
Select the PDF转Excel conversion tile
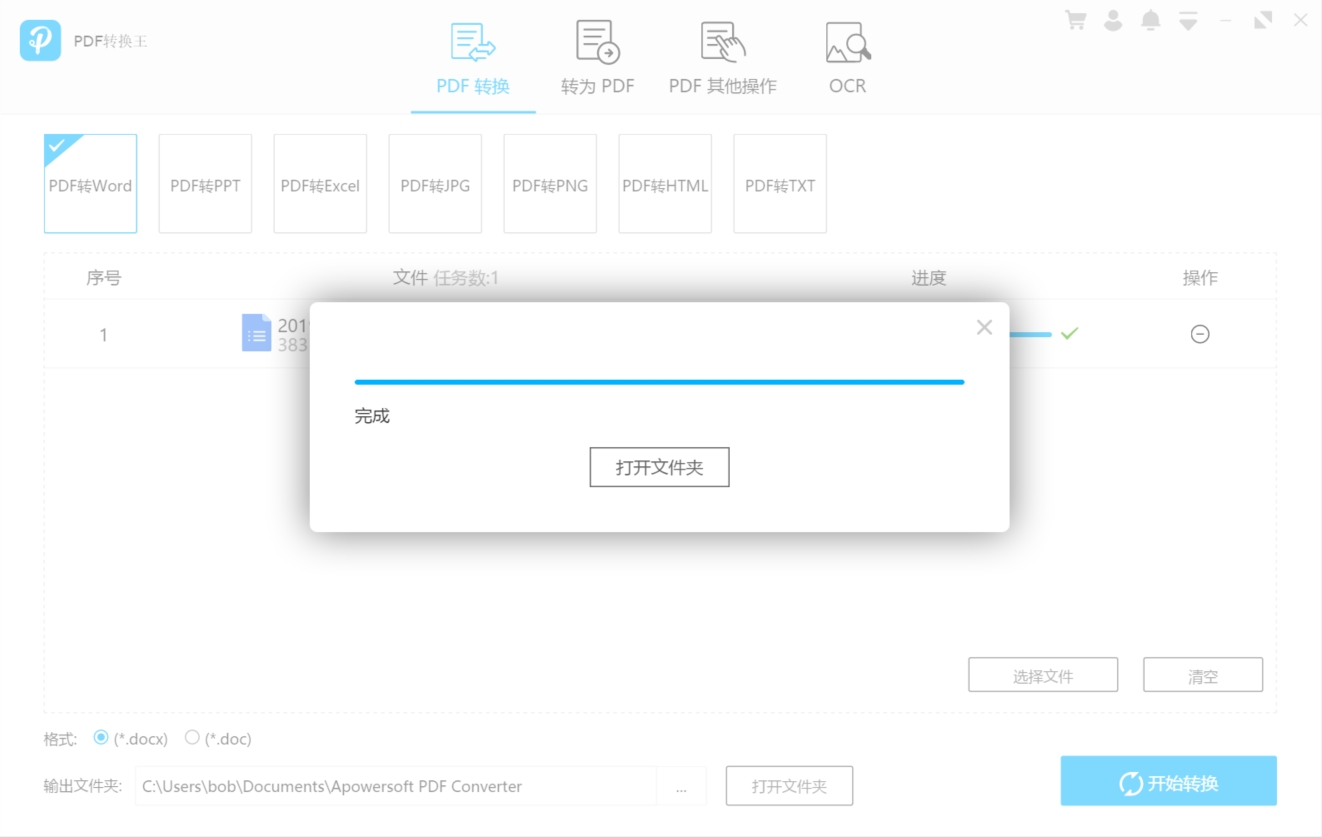[320, 184]
